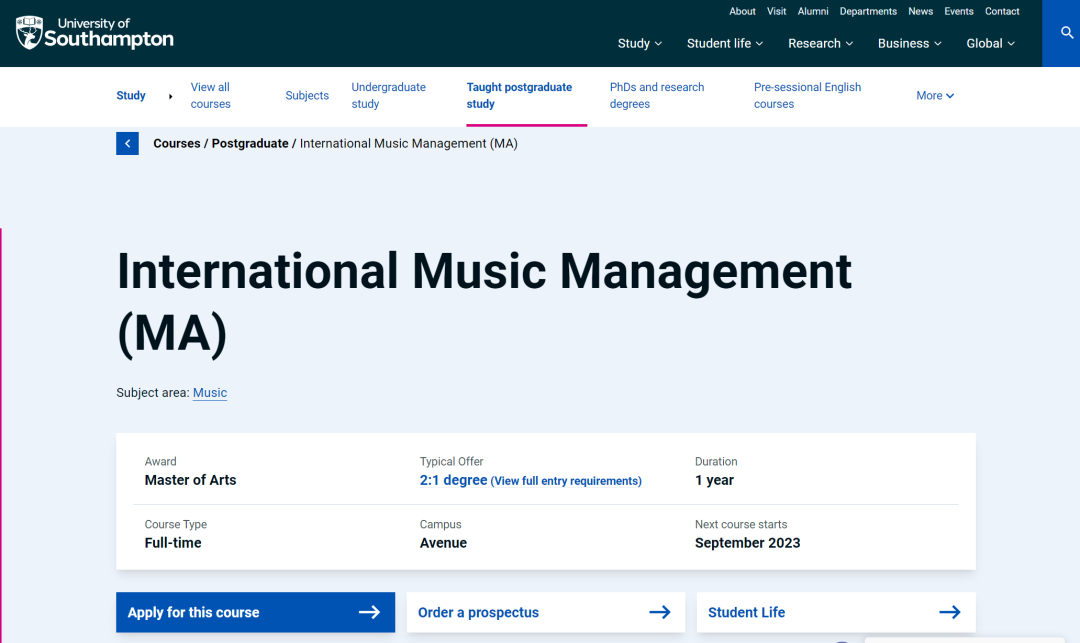
Task: Open the About link in top bar
Action: 742,12
